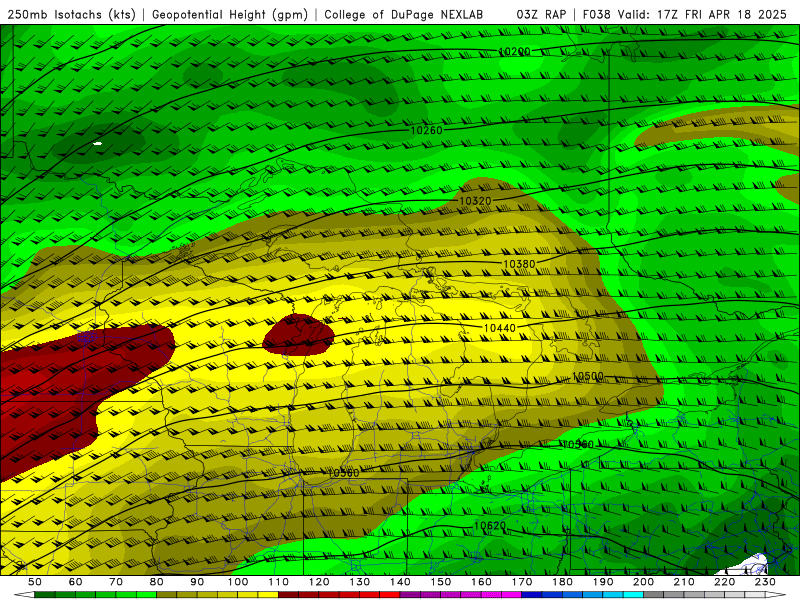The image size is (800, 600).
Task: Click the 160 knot legend value
Action: coord(481,582)
